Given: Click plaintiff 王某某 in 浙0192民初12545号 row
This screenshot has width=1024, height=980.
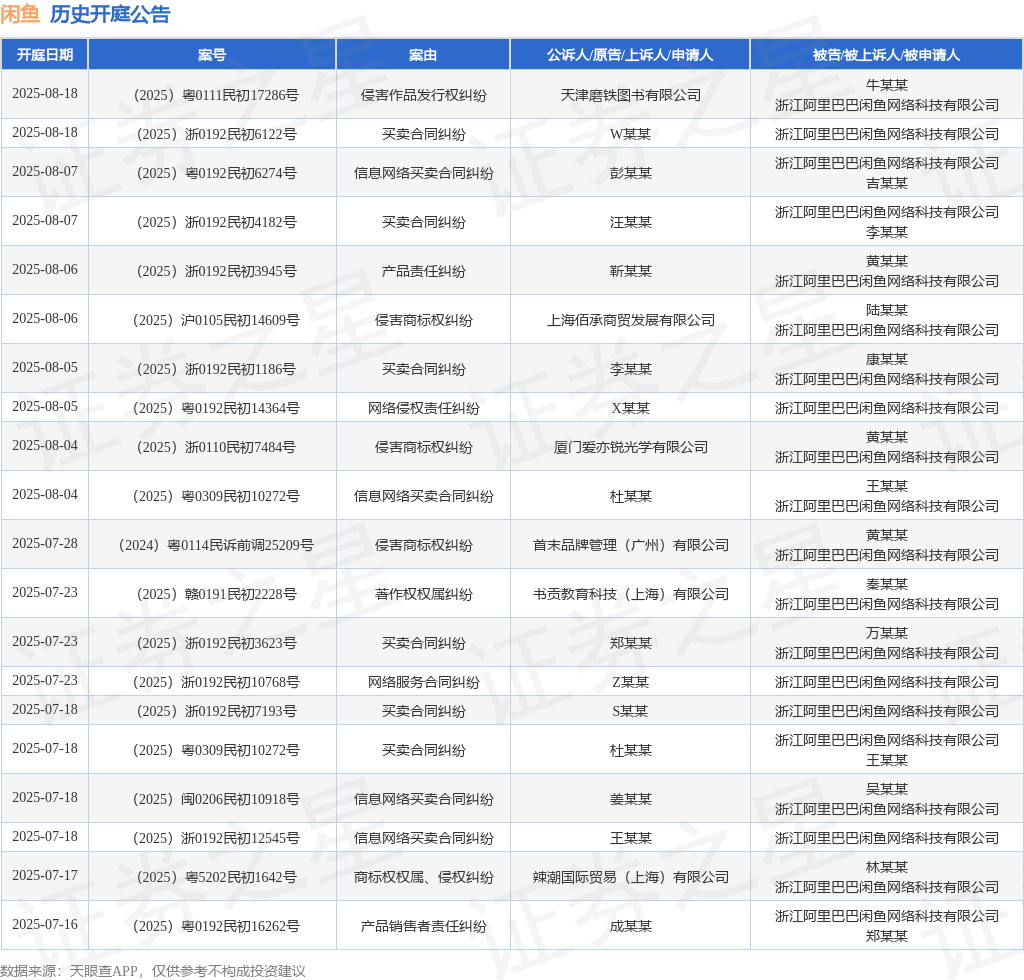Looking at the screenshot, I should (630, 839).
